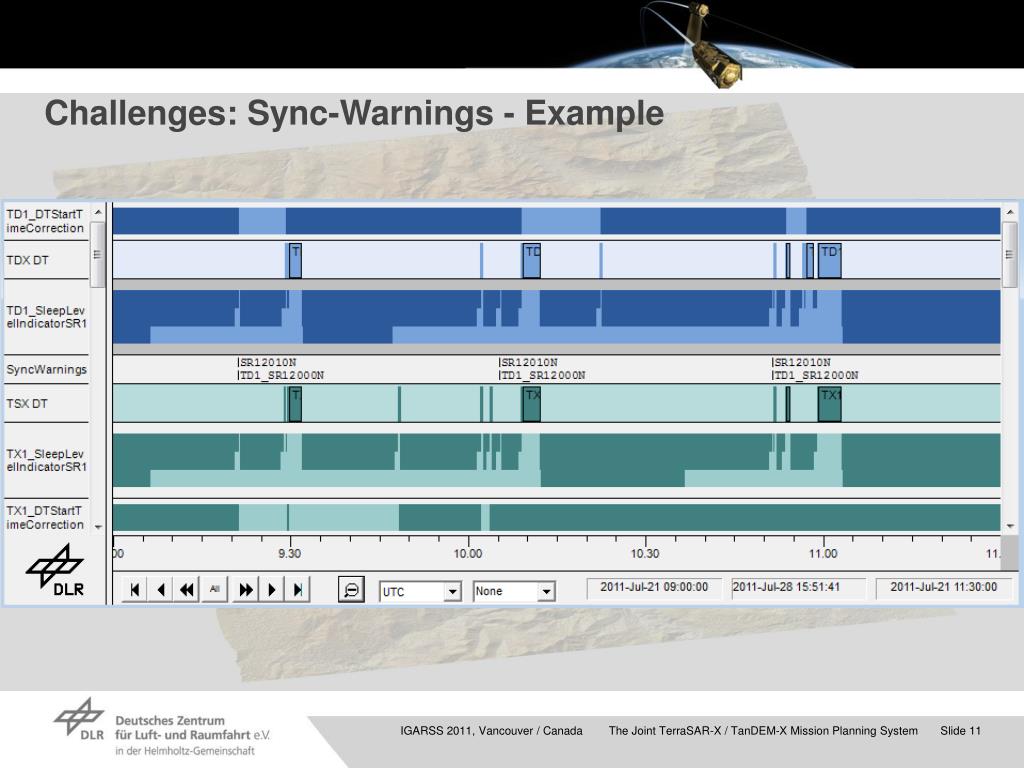Step back one on the timeline
The image size is (1024, 768).
161,590
